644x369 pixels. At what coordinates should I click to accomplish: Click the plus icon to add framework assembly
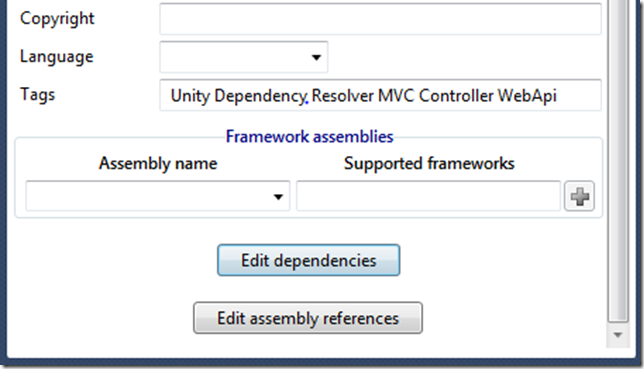579,196
